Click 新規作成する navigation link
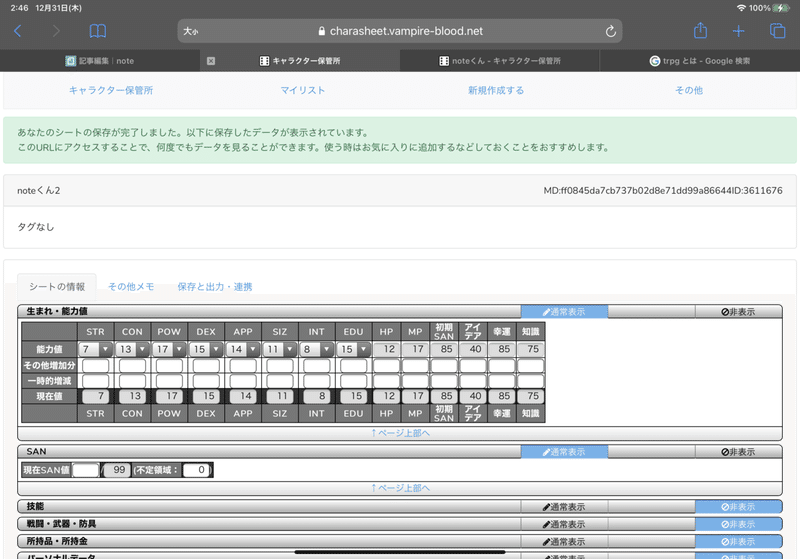The image size is (800, 559). tap(496, 90)
